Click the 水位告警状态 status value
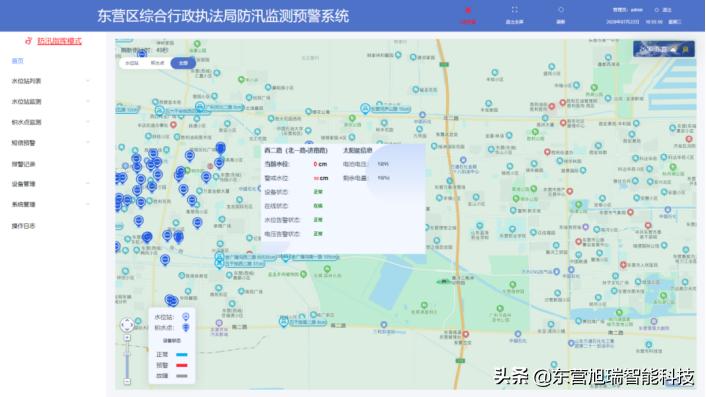706x397 pixels. 318,220
